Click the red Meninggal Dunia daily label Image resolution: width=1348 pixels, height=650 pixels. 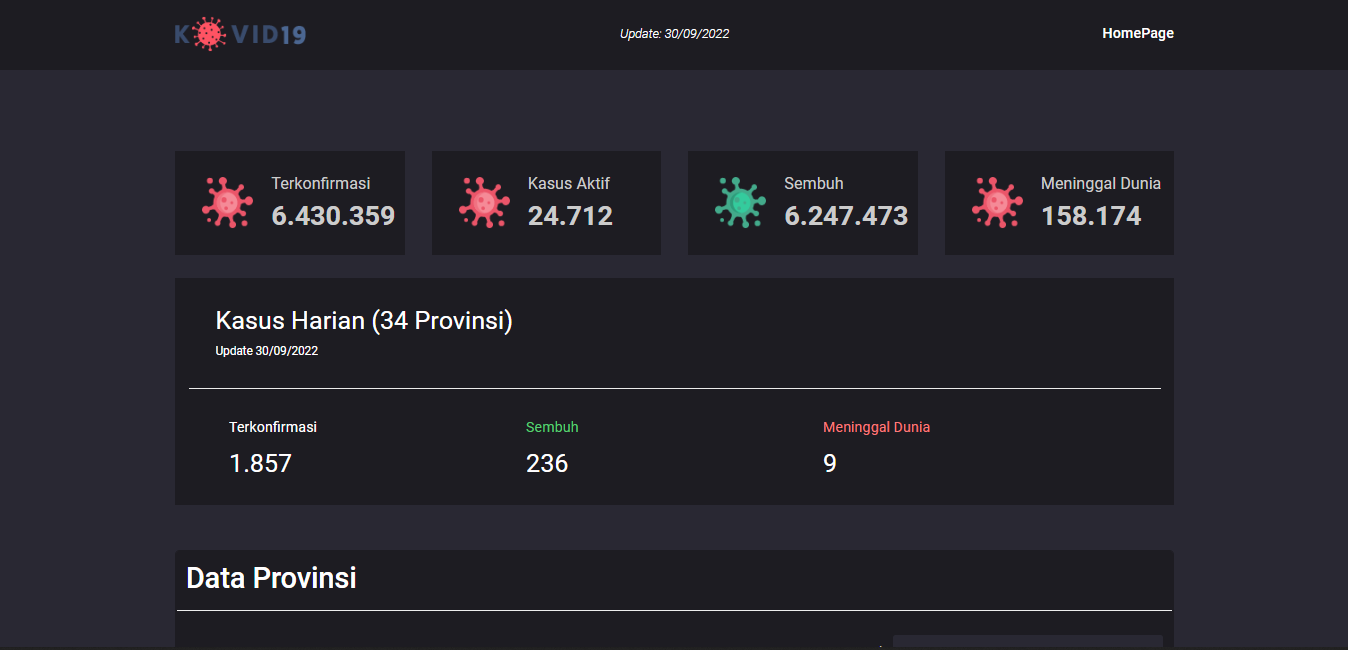pyautogui.click(x=876, y=427)
